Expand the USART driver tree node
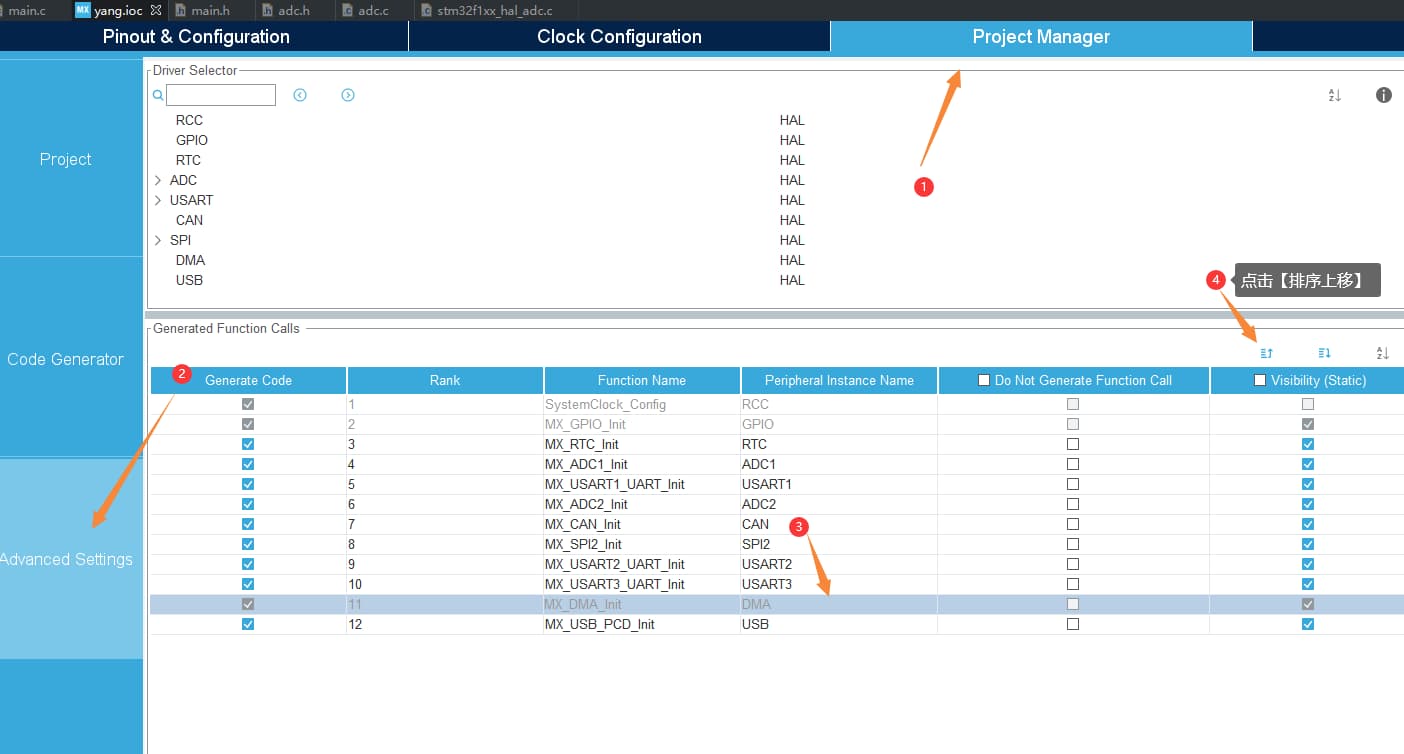The image size is (1404, 754). click(158, 200)
